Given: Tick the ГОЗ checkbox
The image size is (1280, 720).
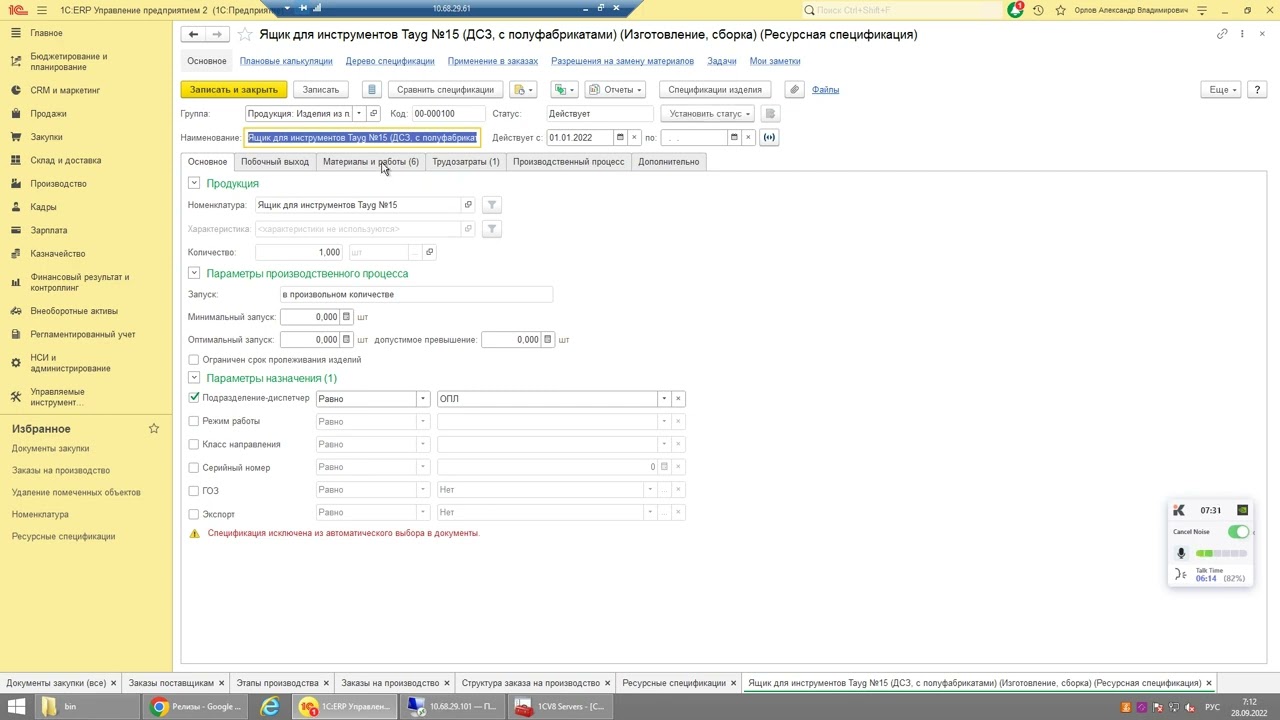Looking at the screenshot, I should tap(194, 491).
